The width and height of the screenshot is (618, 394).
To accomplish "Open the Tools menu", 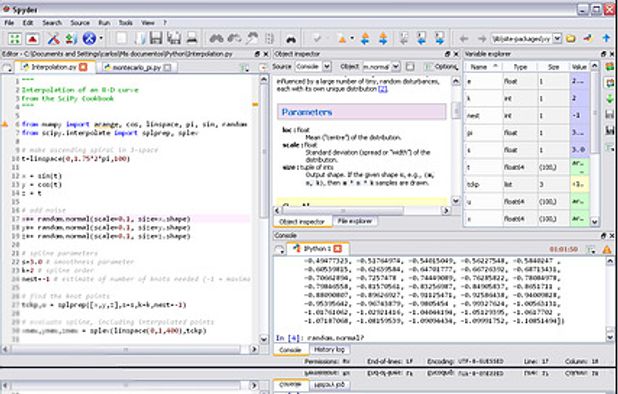I will [126, 22].
